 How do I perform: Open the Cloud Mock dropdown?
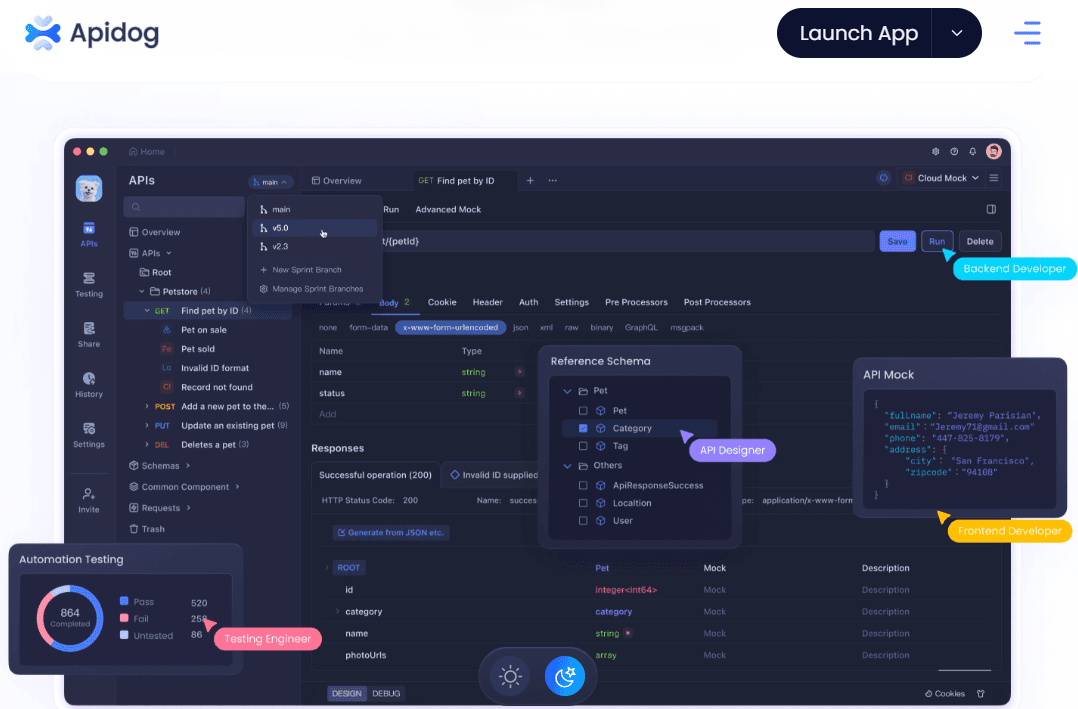941,178
